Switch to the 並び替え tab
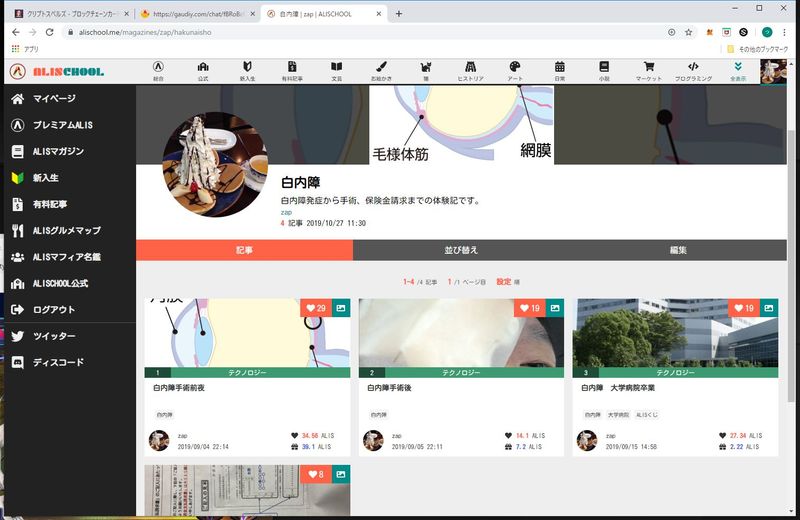The height and width of the screenshot is (520, 800). point(461,250)
